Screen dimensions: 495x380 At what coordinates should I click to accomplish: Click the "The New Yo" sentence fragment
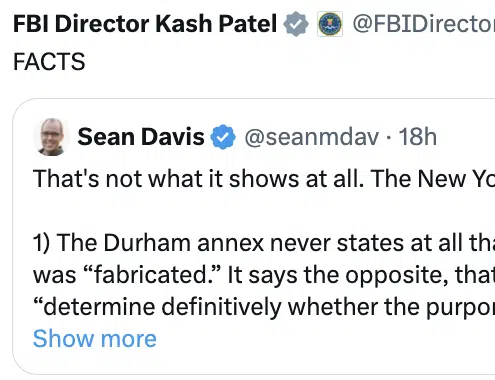pos(433,178)
